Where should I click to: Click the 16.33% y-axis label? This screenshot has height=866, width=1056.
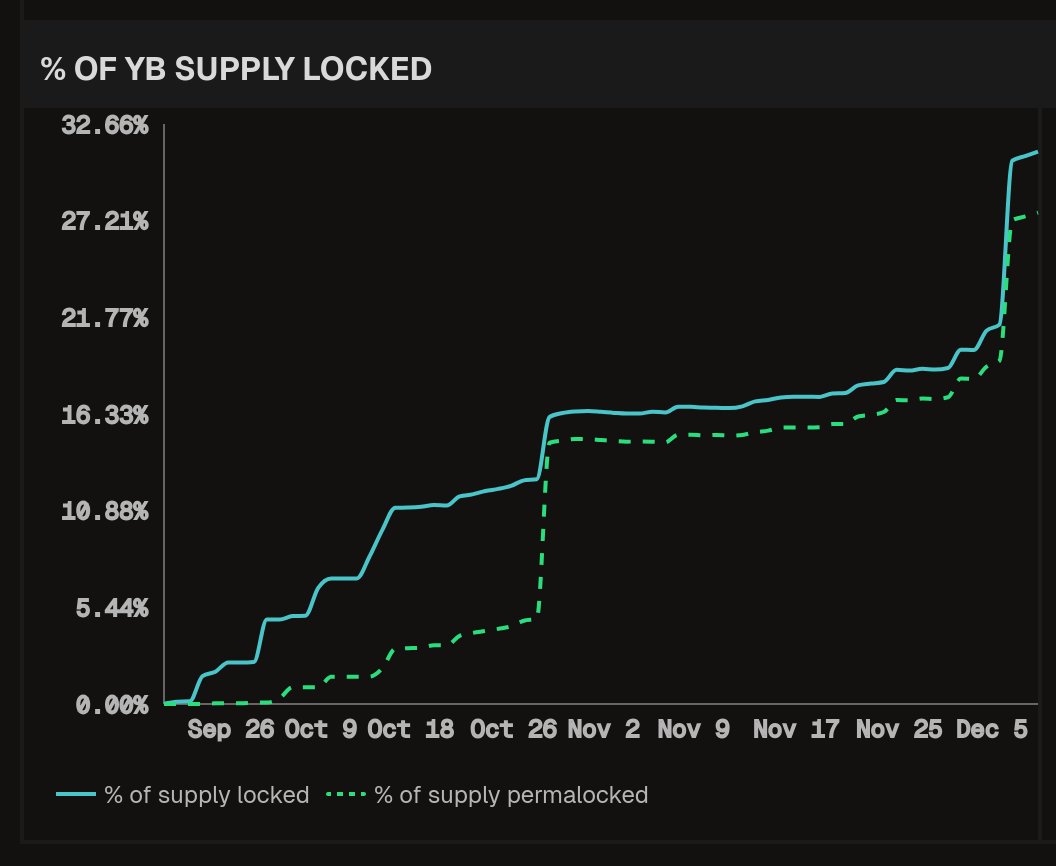coord(105,414)
